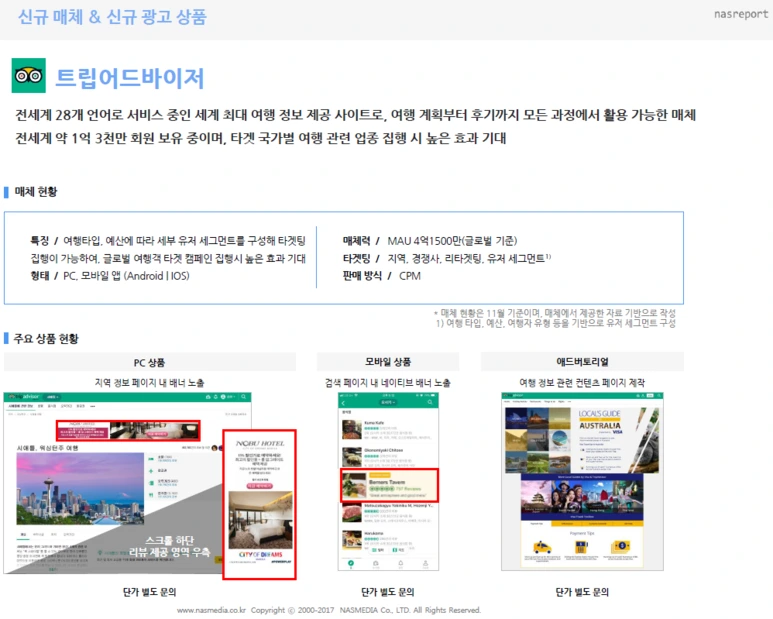This screenshot has height=619, width=773.
Task: Click the '신규 매체 & 신규 광고 상품' page title
Action: [x=112, y=17]
